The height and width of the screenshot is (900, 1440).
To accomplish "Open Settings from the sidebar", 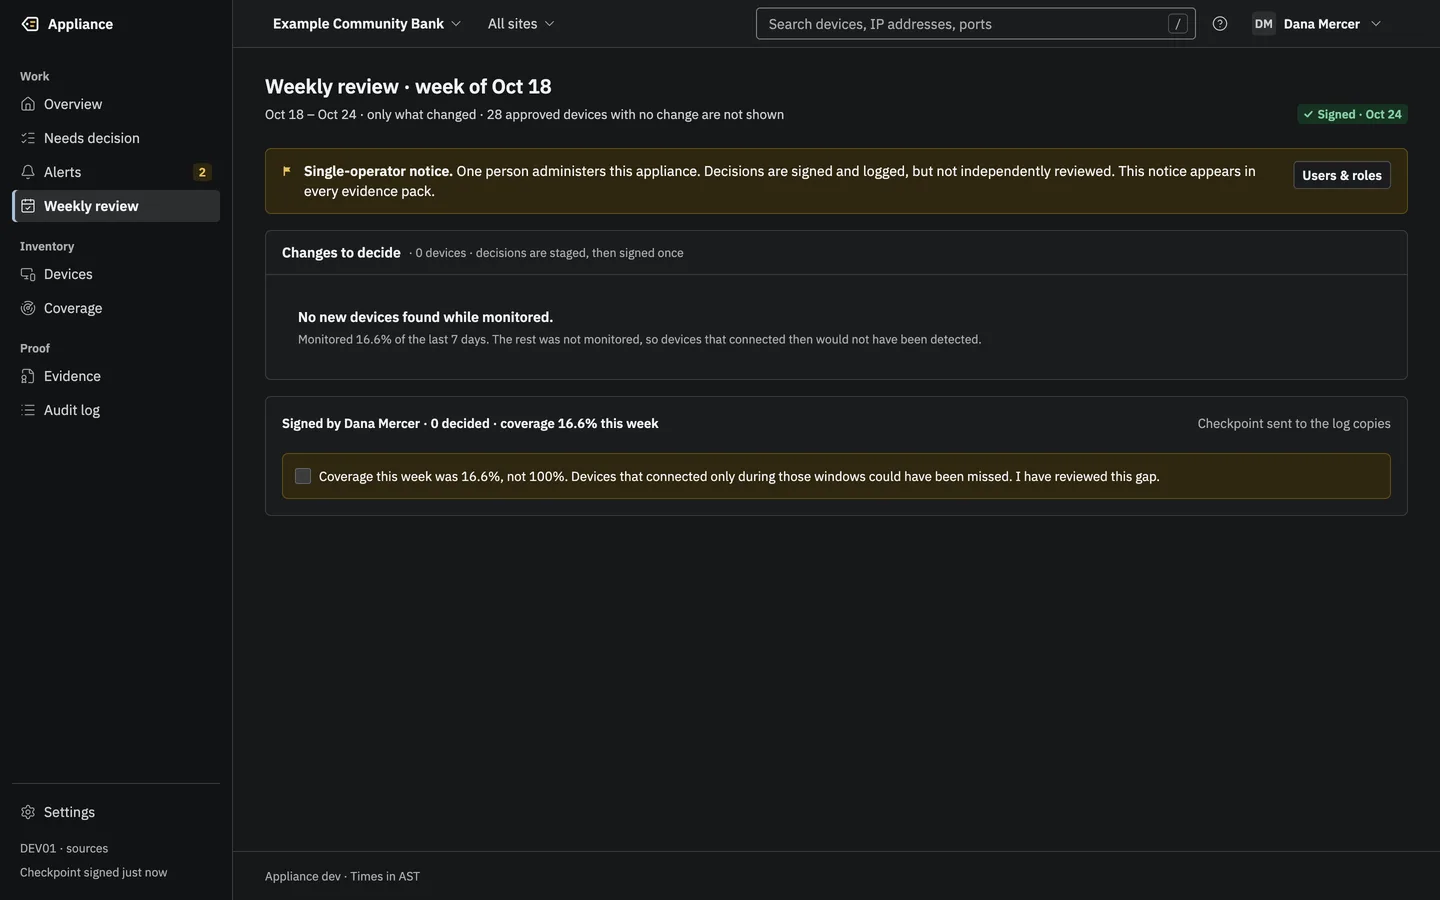I will pyautogui.click(x=116, y=812).
